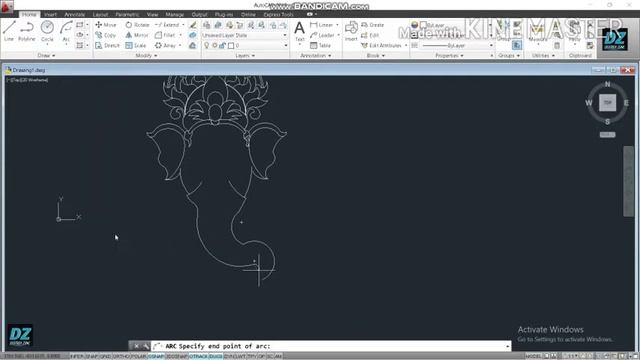Expand the Modify panel
Image resolution: width=640 pixels, height=360 pixels.
[x=146, y=56]
